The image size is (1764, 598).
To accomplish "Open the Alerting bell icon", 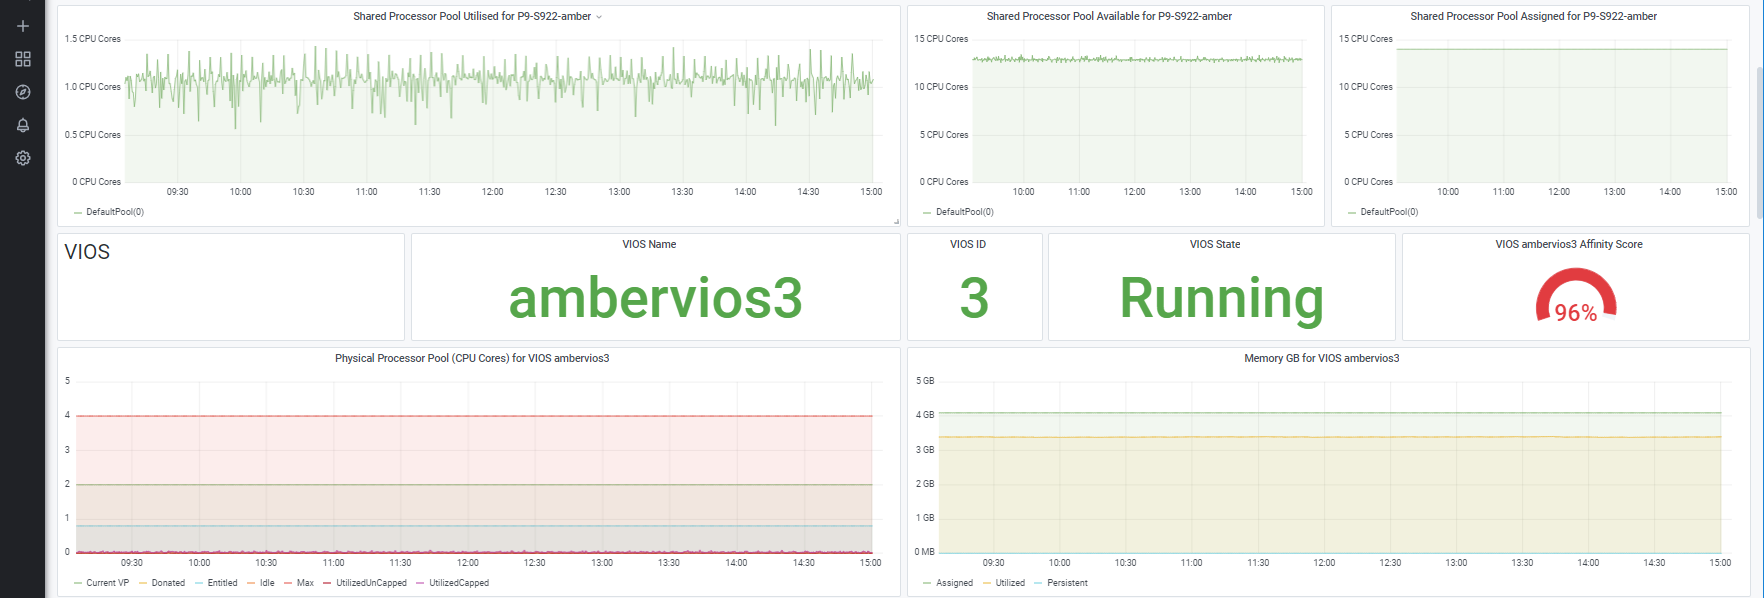I will coord(23,125).
